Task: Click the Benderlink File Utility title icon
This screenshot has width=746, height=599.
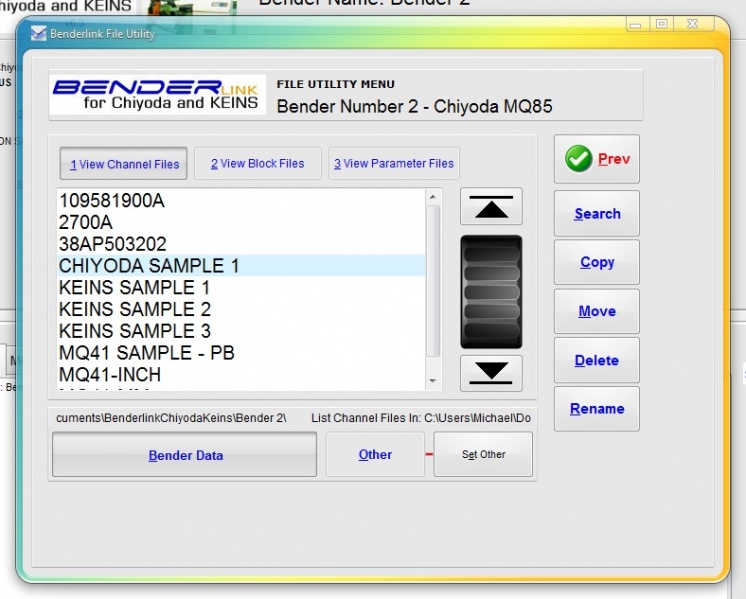Action: [38, 33]
